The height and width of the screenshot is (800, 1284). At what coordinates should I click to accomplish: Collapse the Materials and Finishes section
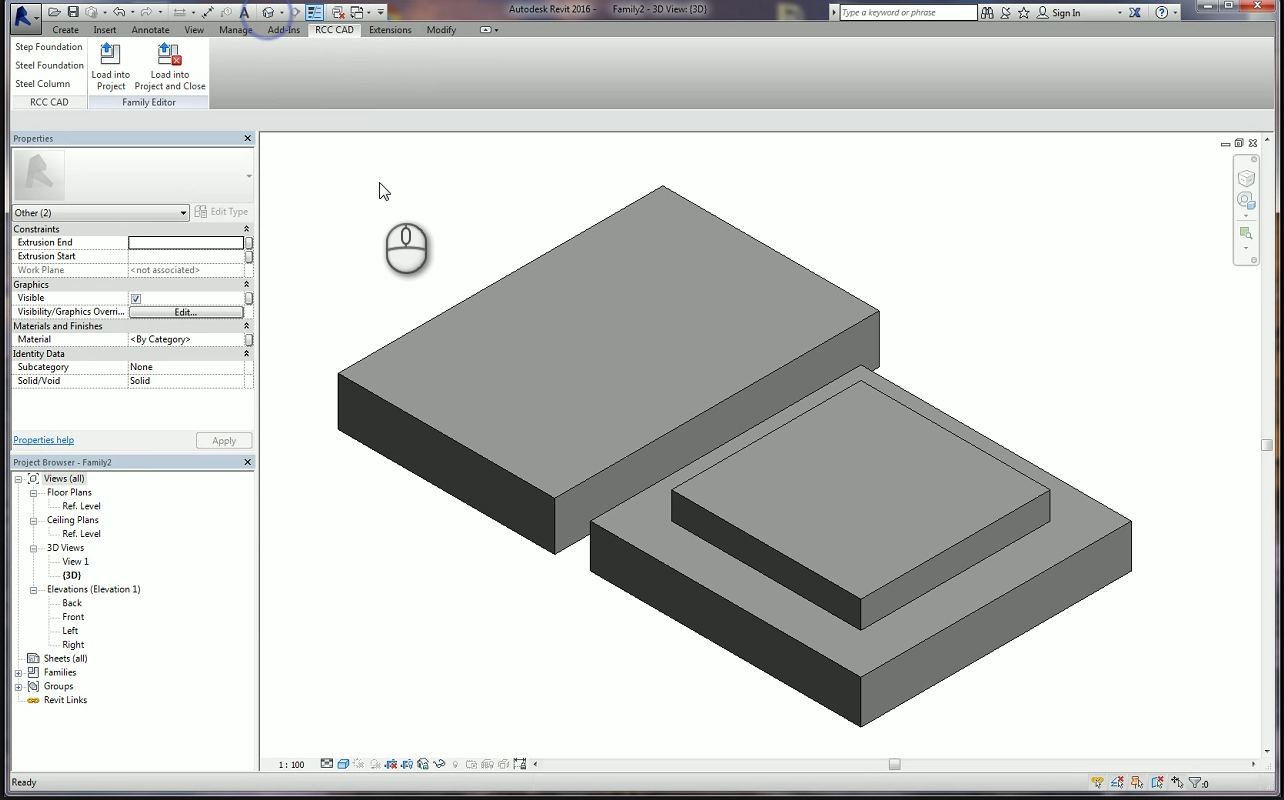click(x=246, y=326)
